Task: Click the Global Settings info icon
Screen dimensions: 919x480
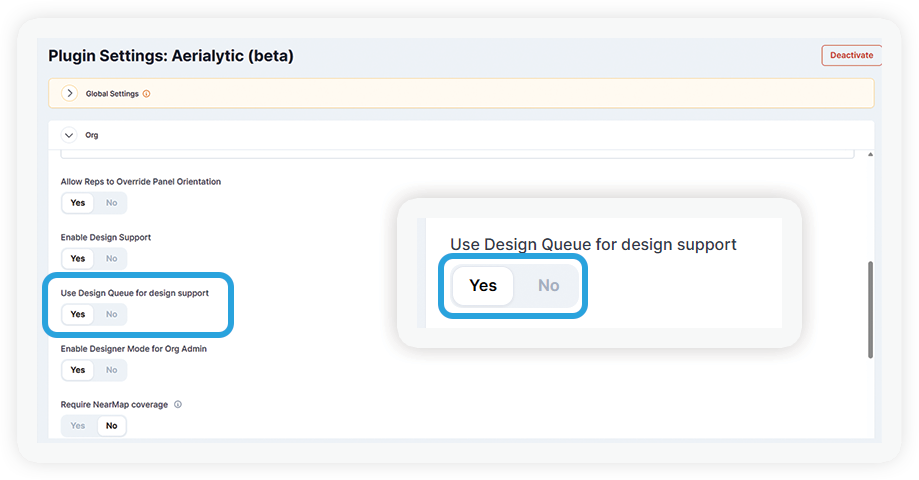Action: [147, 94]
